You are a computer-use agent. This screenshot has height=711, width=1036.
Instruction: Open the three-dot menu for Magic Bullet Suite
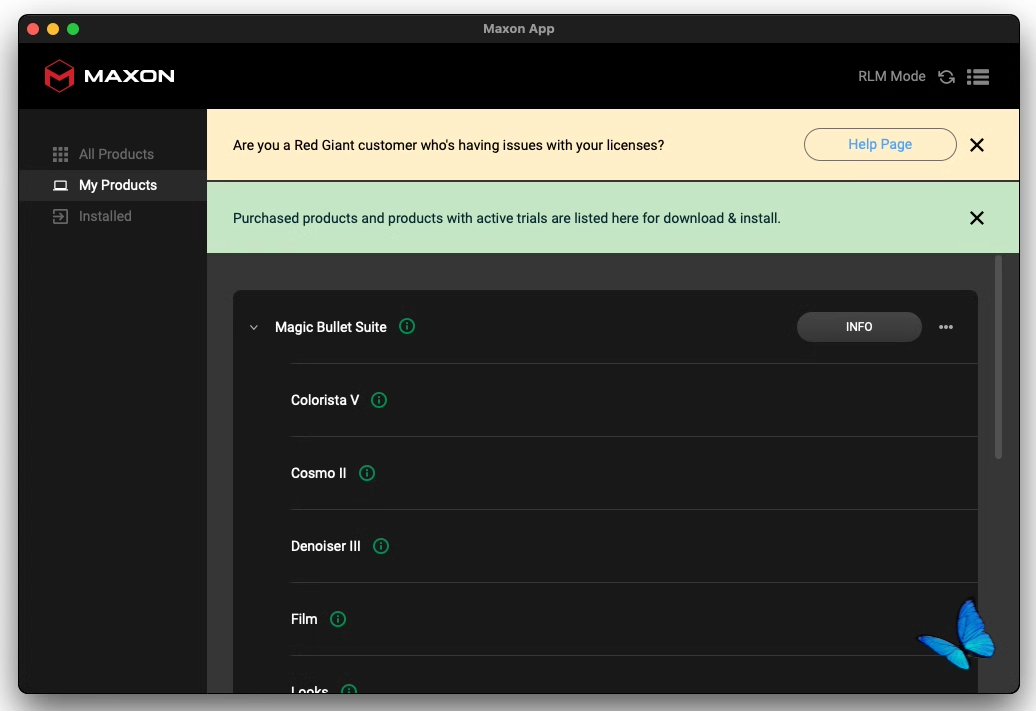(946, 327)
